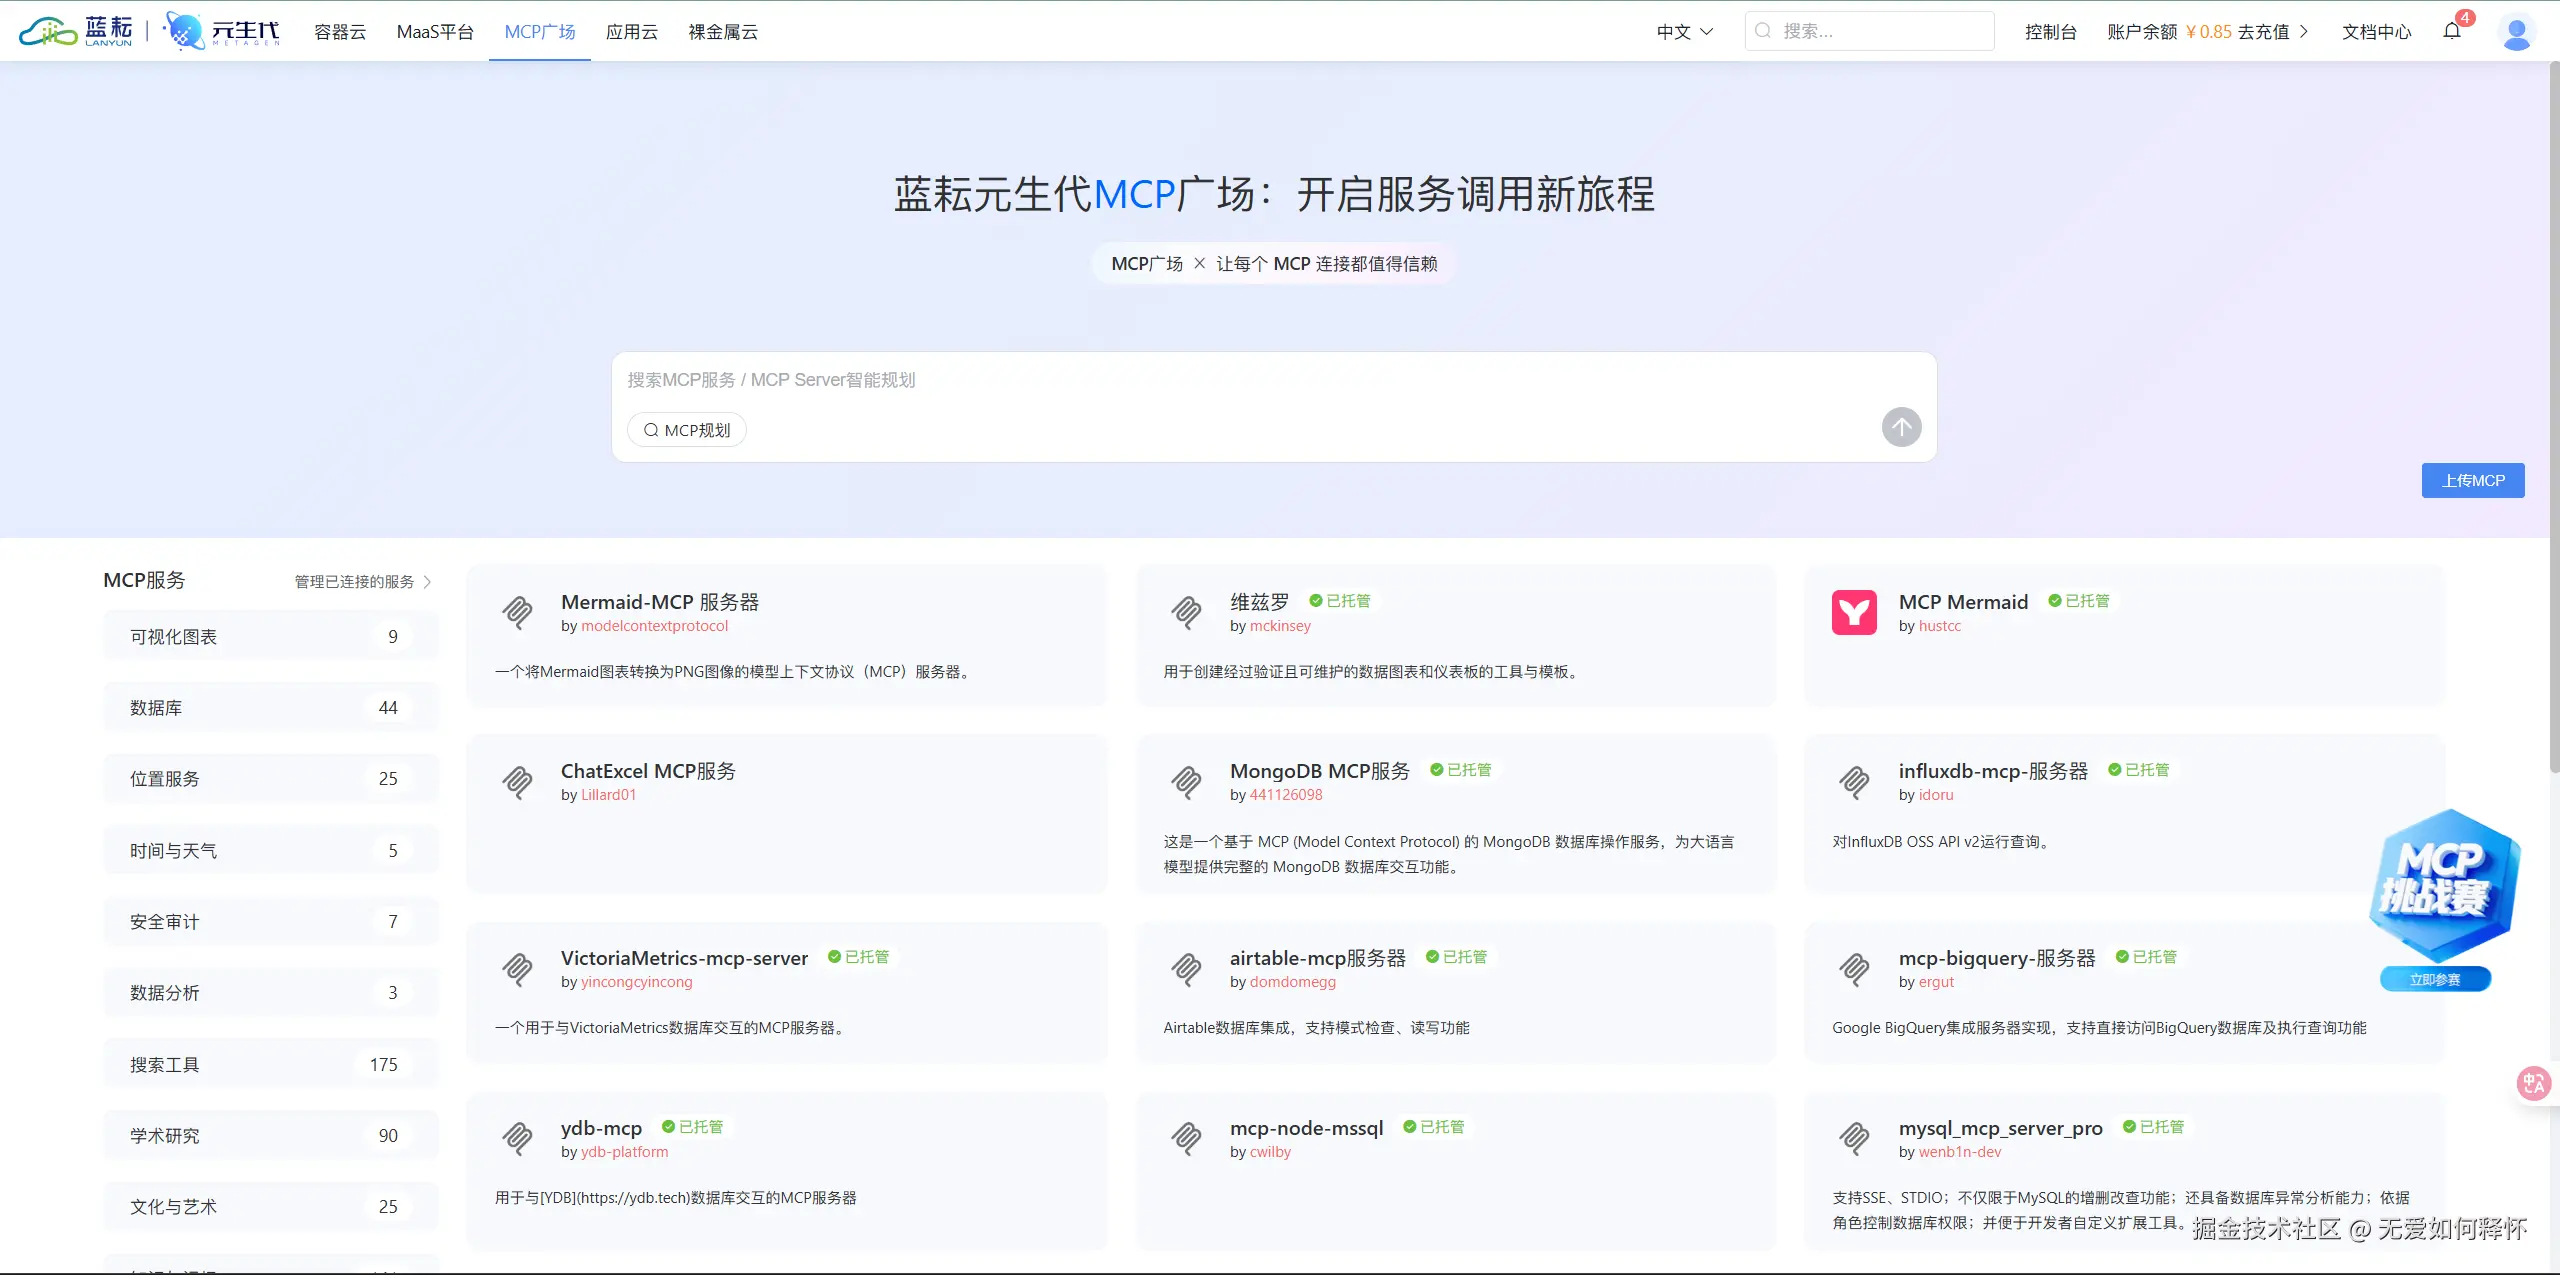The image size is (2560, 1275).
Task: Open the 容器云 navigation tab
Action: click(340, 32)
